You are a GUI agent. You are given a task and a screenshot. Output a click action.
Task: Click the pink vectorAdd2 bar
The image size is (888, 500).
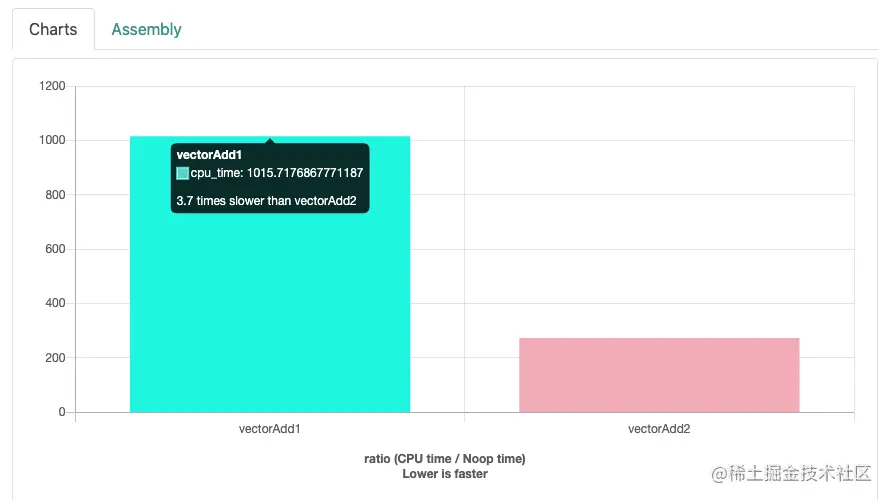[x=659, y=375]
